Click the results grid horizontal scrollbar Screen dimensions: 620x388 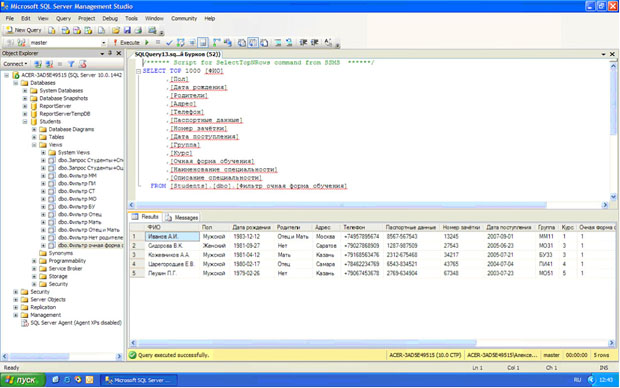pyautogui.click(x=307, y=343)
